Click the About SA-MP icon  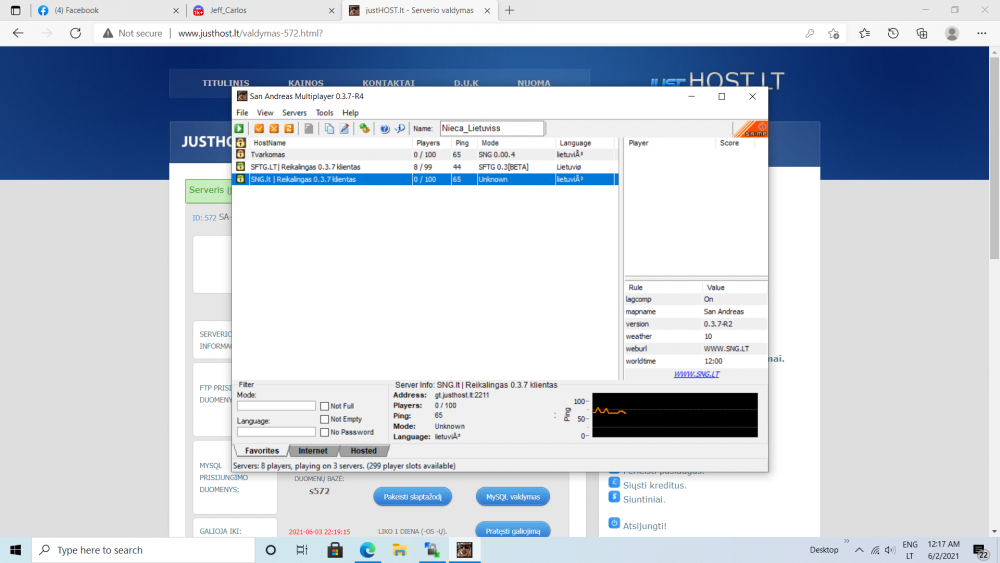click(x=400, y=128)
